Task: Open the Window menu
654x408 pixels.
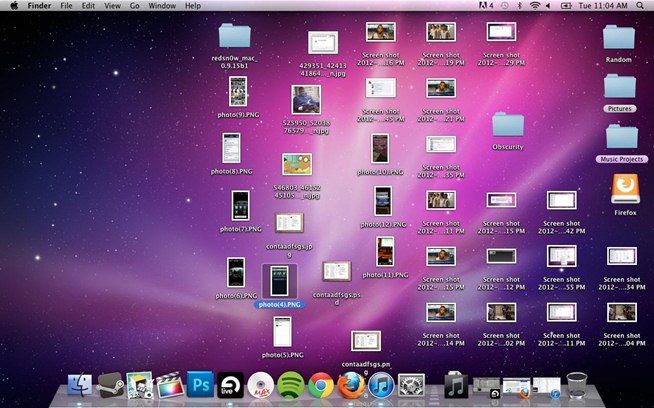Action: (162, 6)
